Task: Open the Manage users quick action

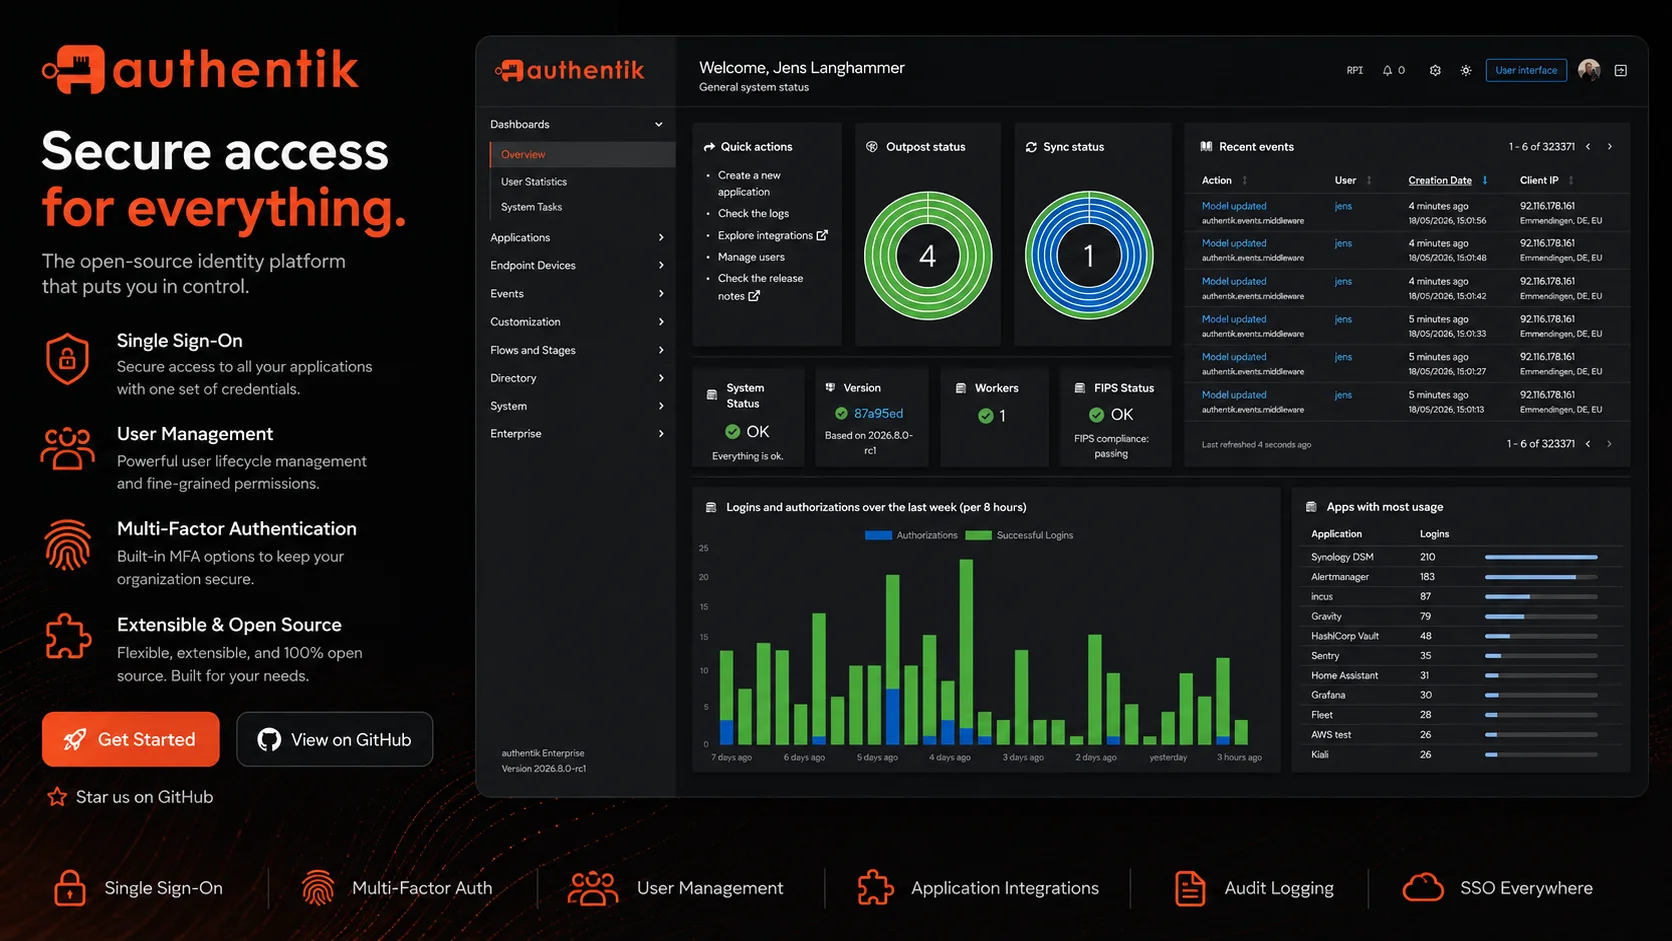Action: pyautogui.click(x=751, y=257)
